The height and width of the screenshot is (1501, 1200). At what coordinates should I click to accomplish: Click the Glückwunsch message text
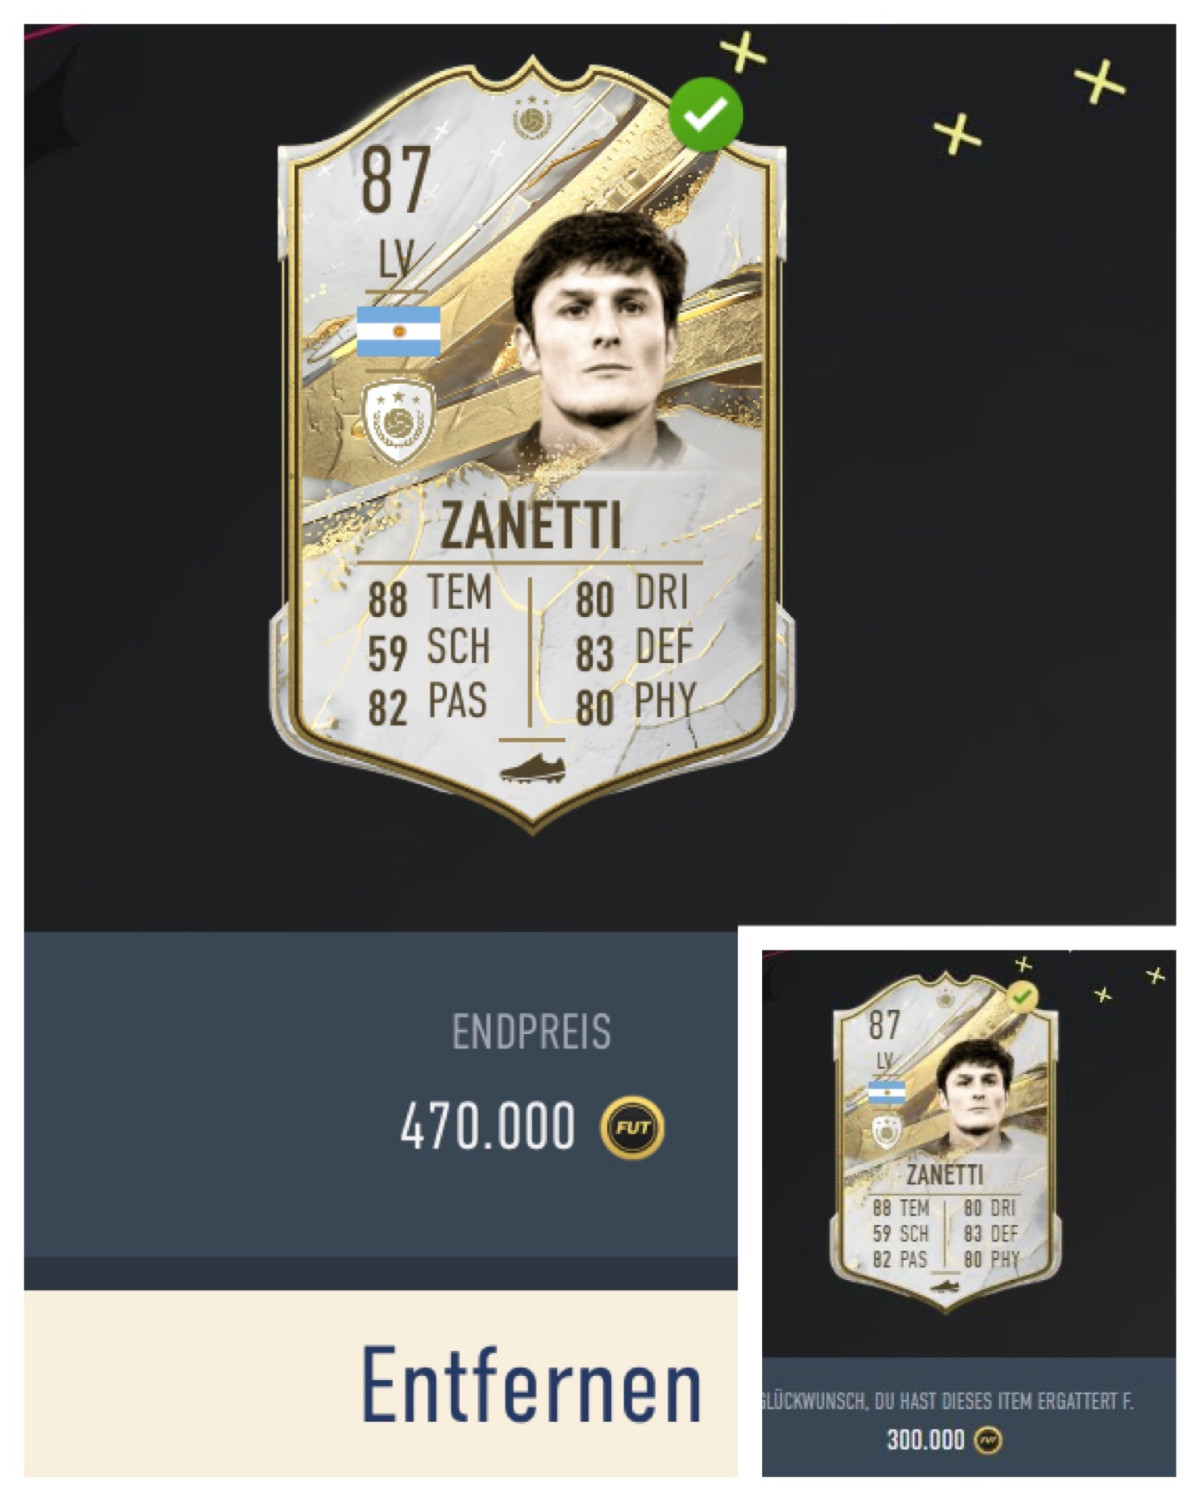click(x=947, y=1401)
